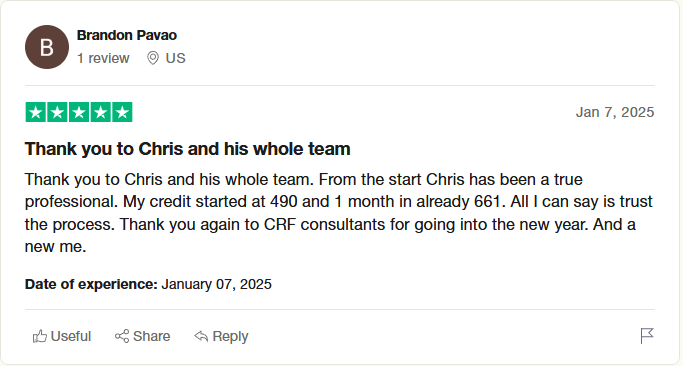Click the first green rating star
The image size is (683, 366).
click(x=36, y=112)
